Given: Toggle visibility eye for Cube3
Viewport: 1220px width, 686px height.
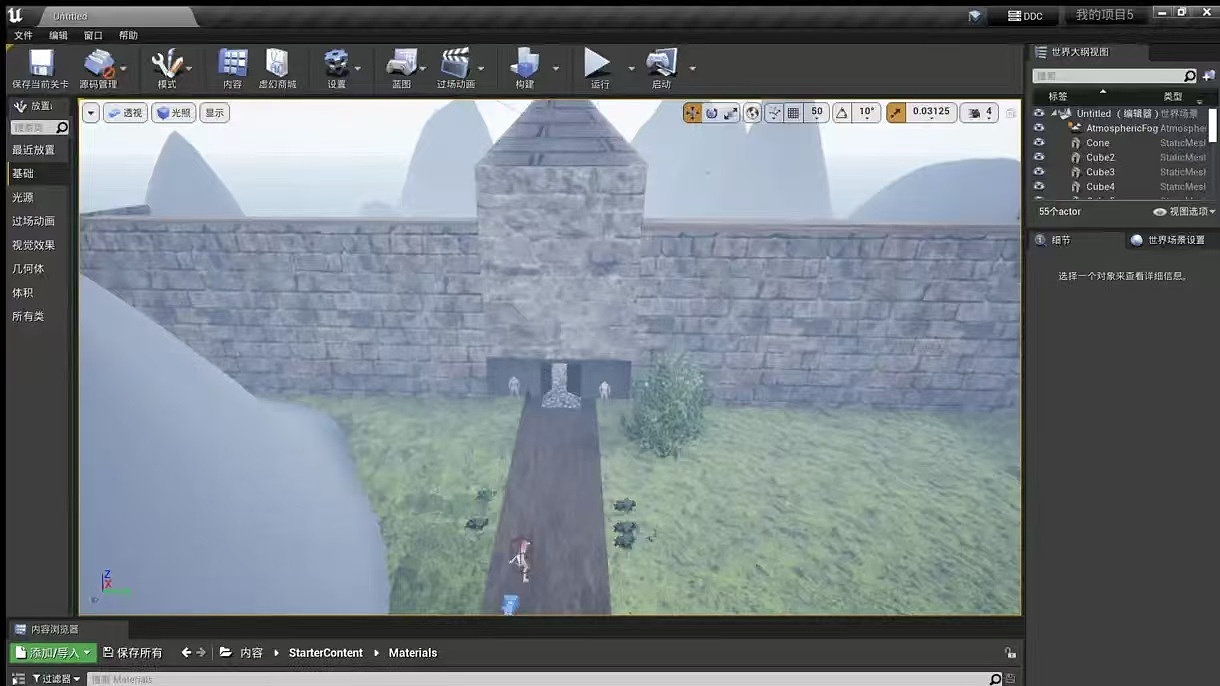Looking at the screenshot, I should [1039, 172].
